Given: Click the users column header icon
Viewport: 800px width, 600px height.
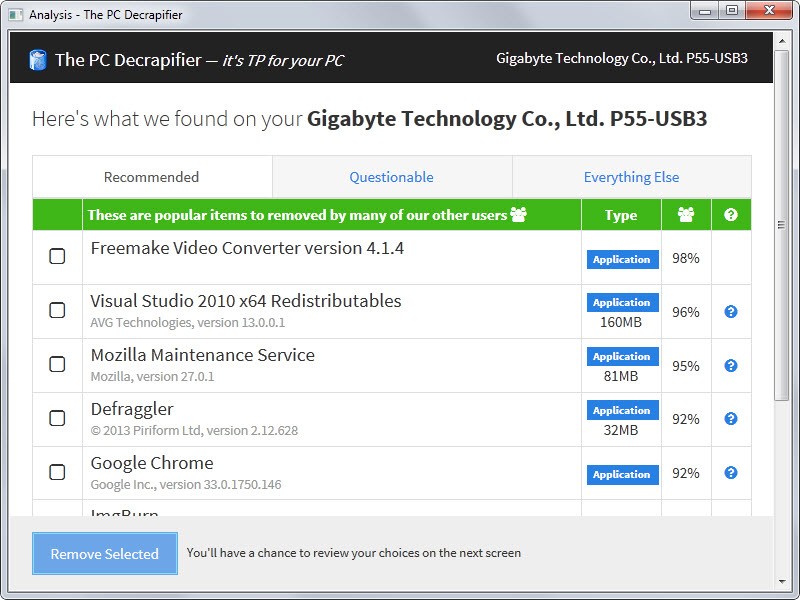Looking at the screenshot, I should point(686,215).
